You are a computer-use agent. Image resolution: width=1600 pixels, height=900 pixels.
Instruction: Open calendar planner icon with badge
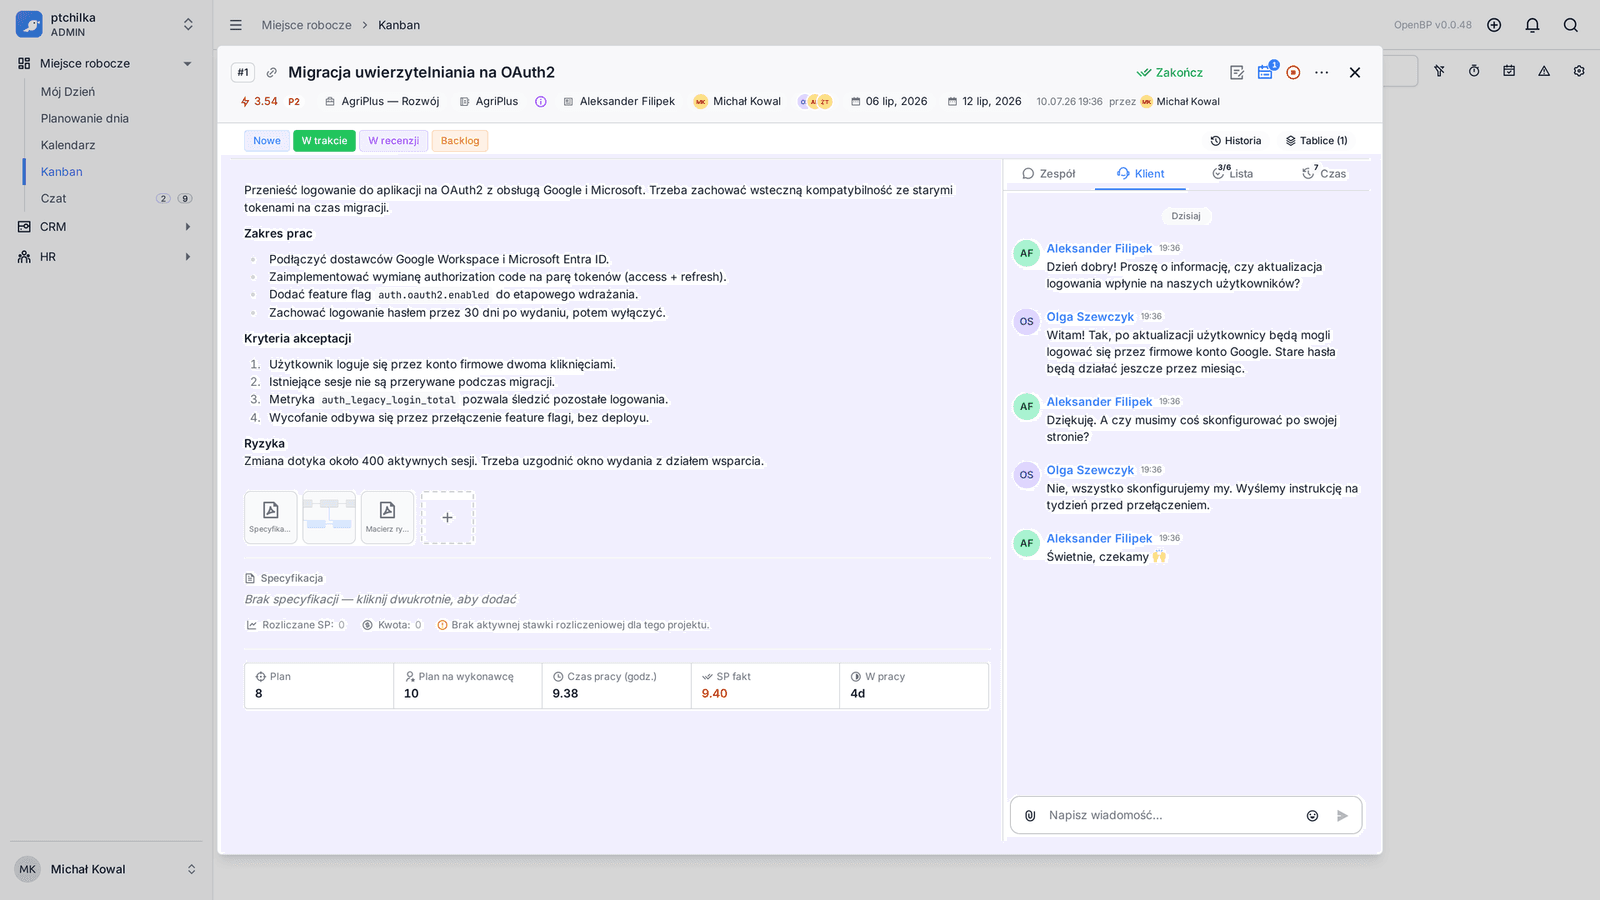tap(1265, 72)
